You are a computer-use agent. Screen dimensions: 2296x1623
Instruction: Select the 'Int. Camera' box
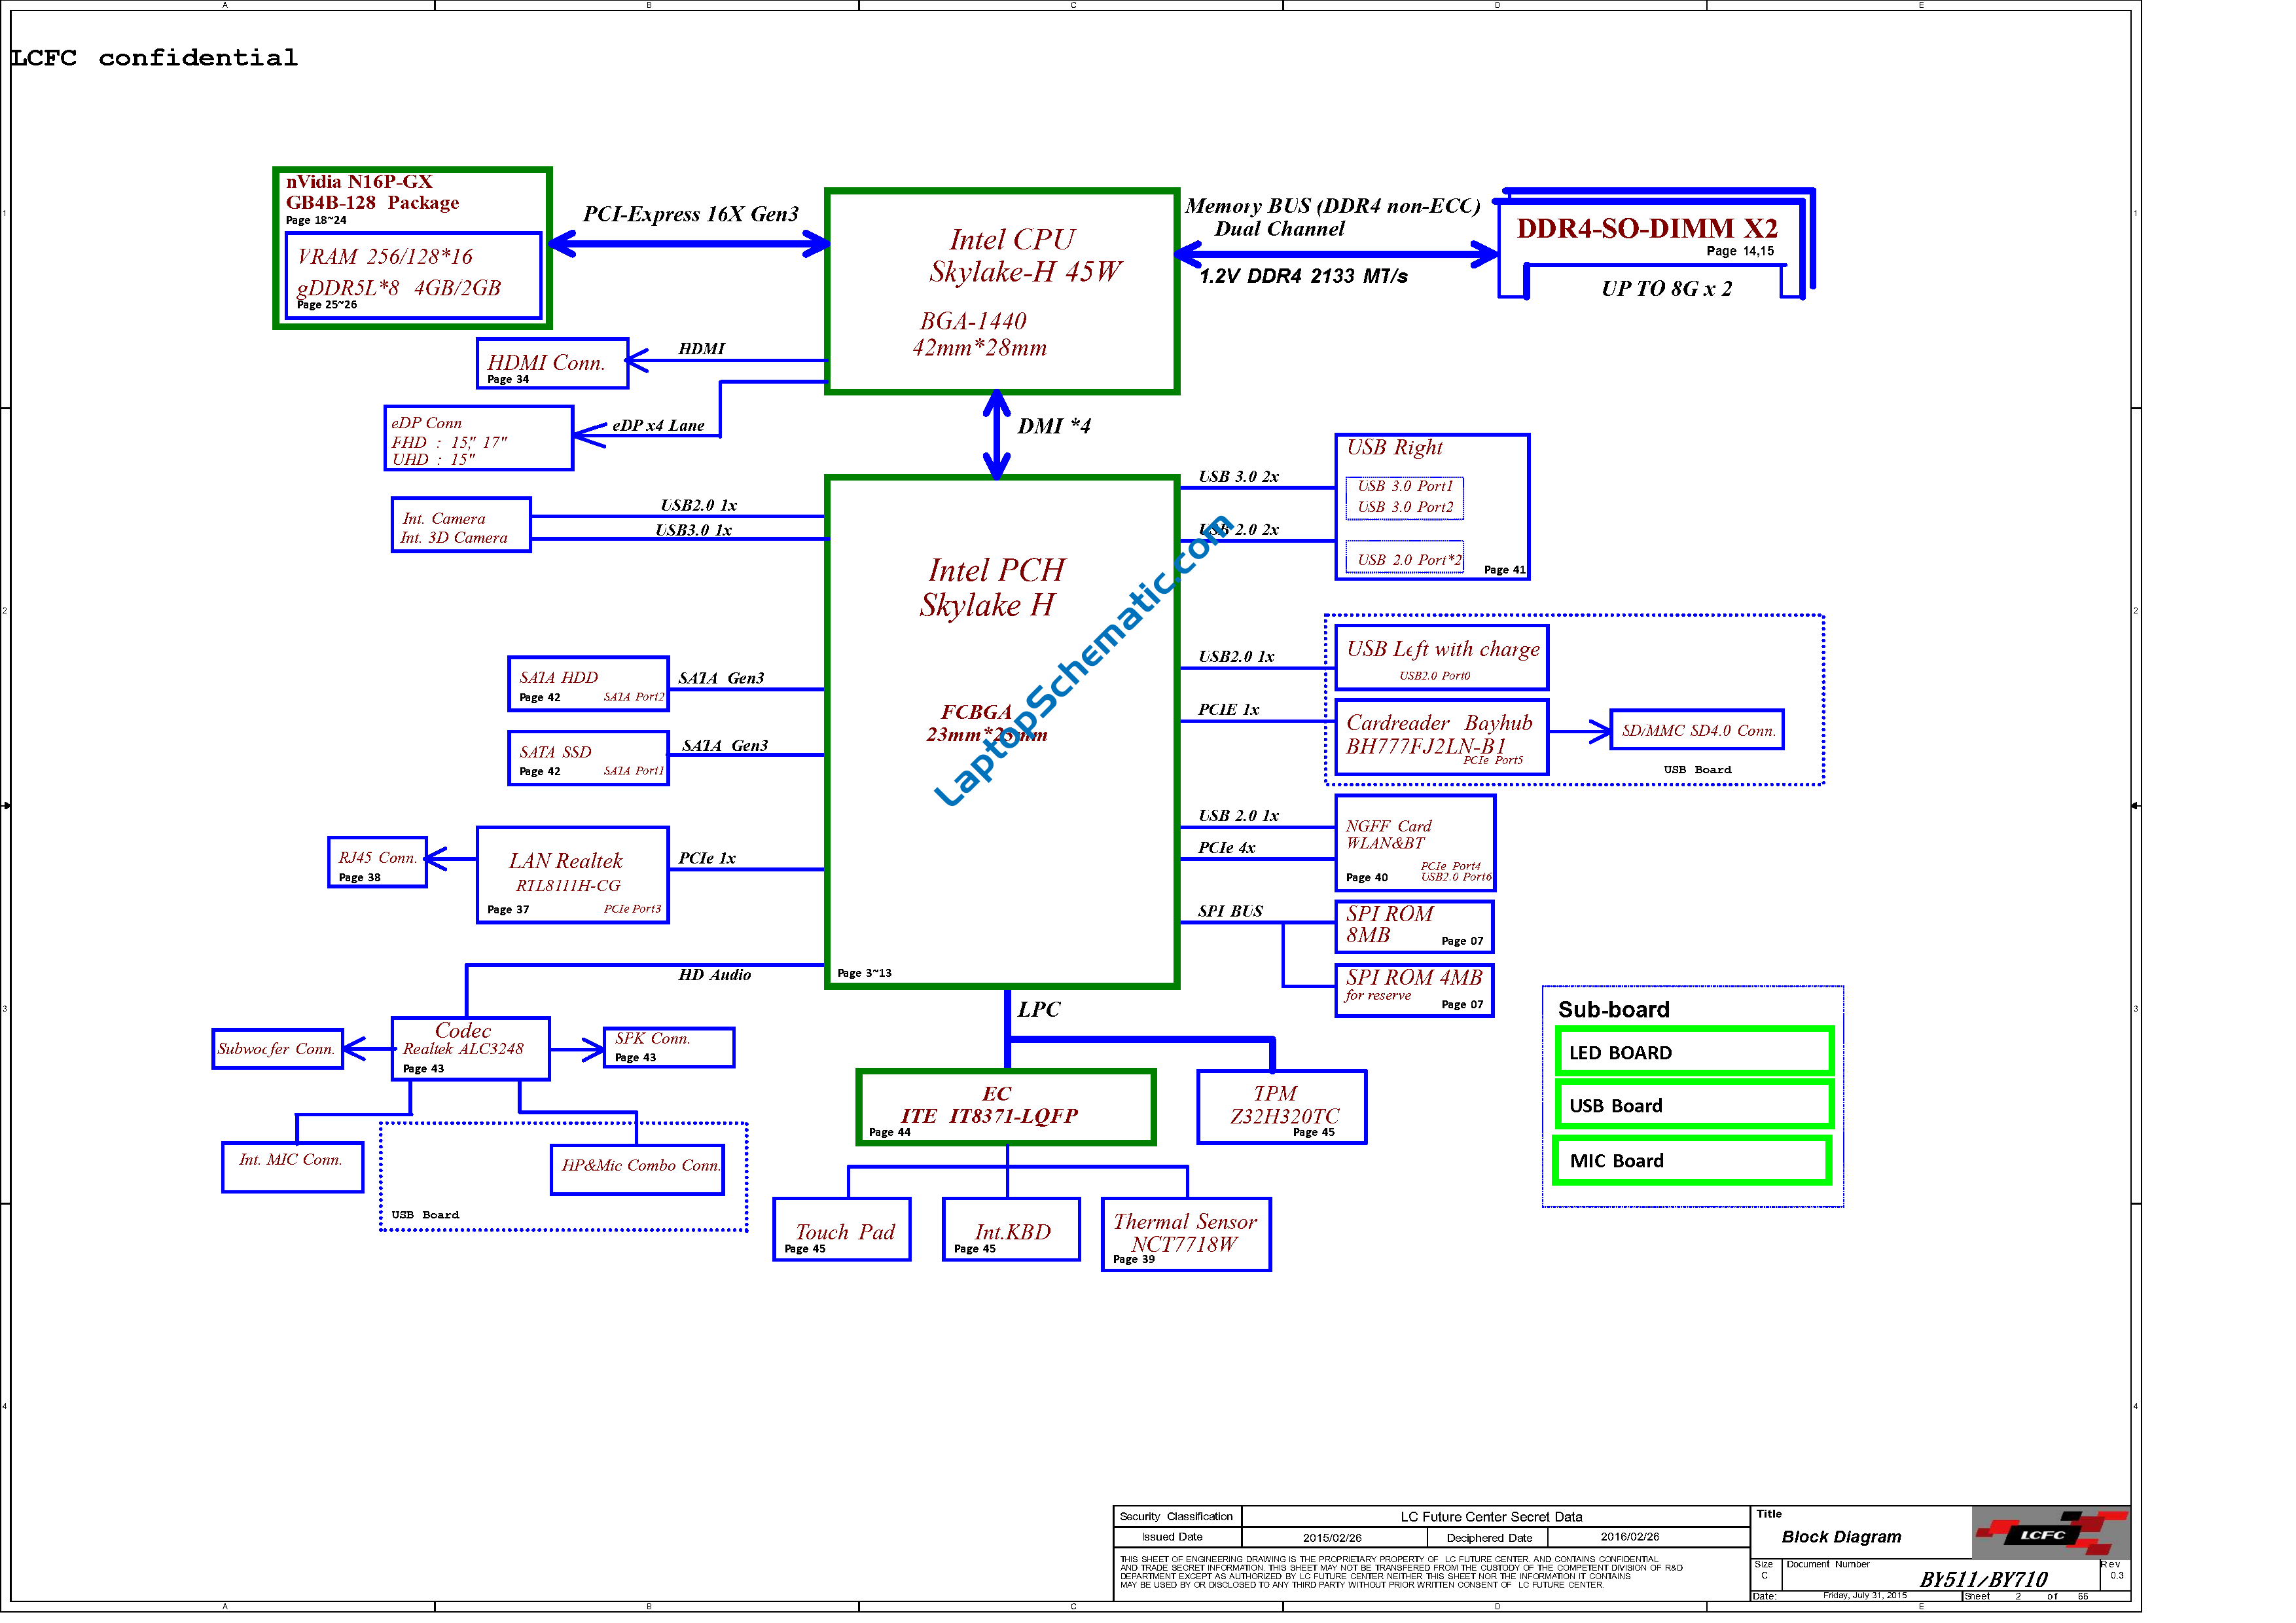click(461, 525)
